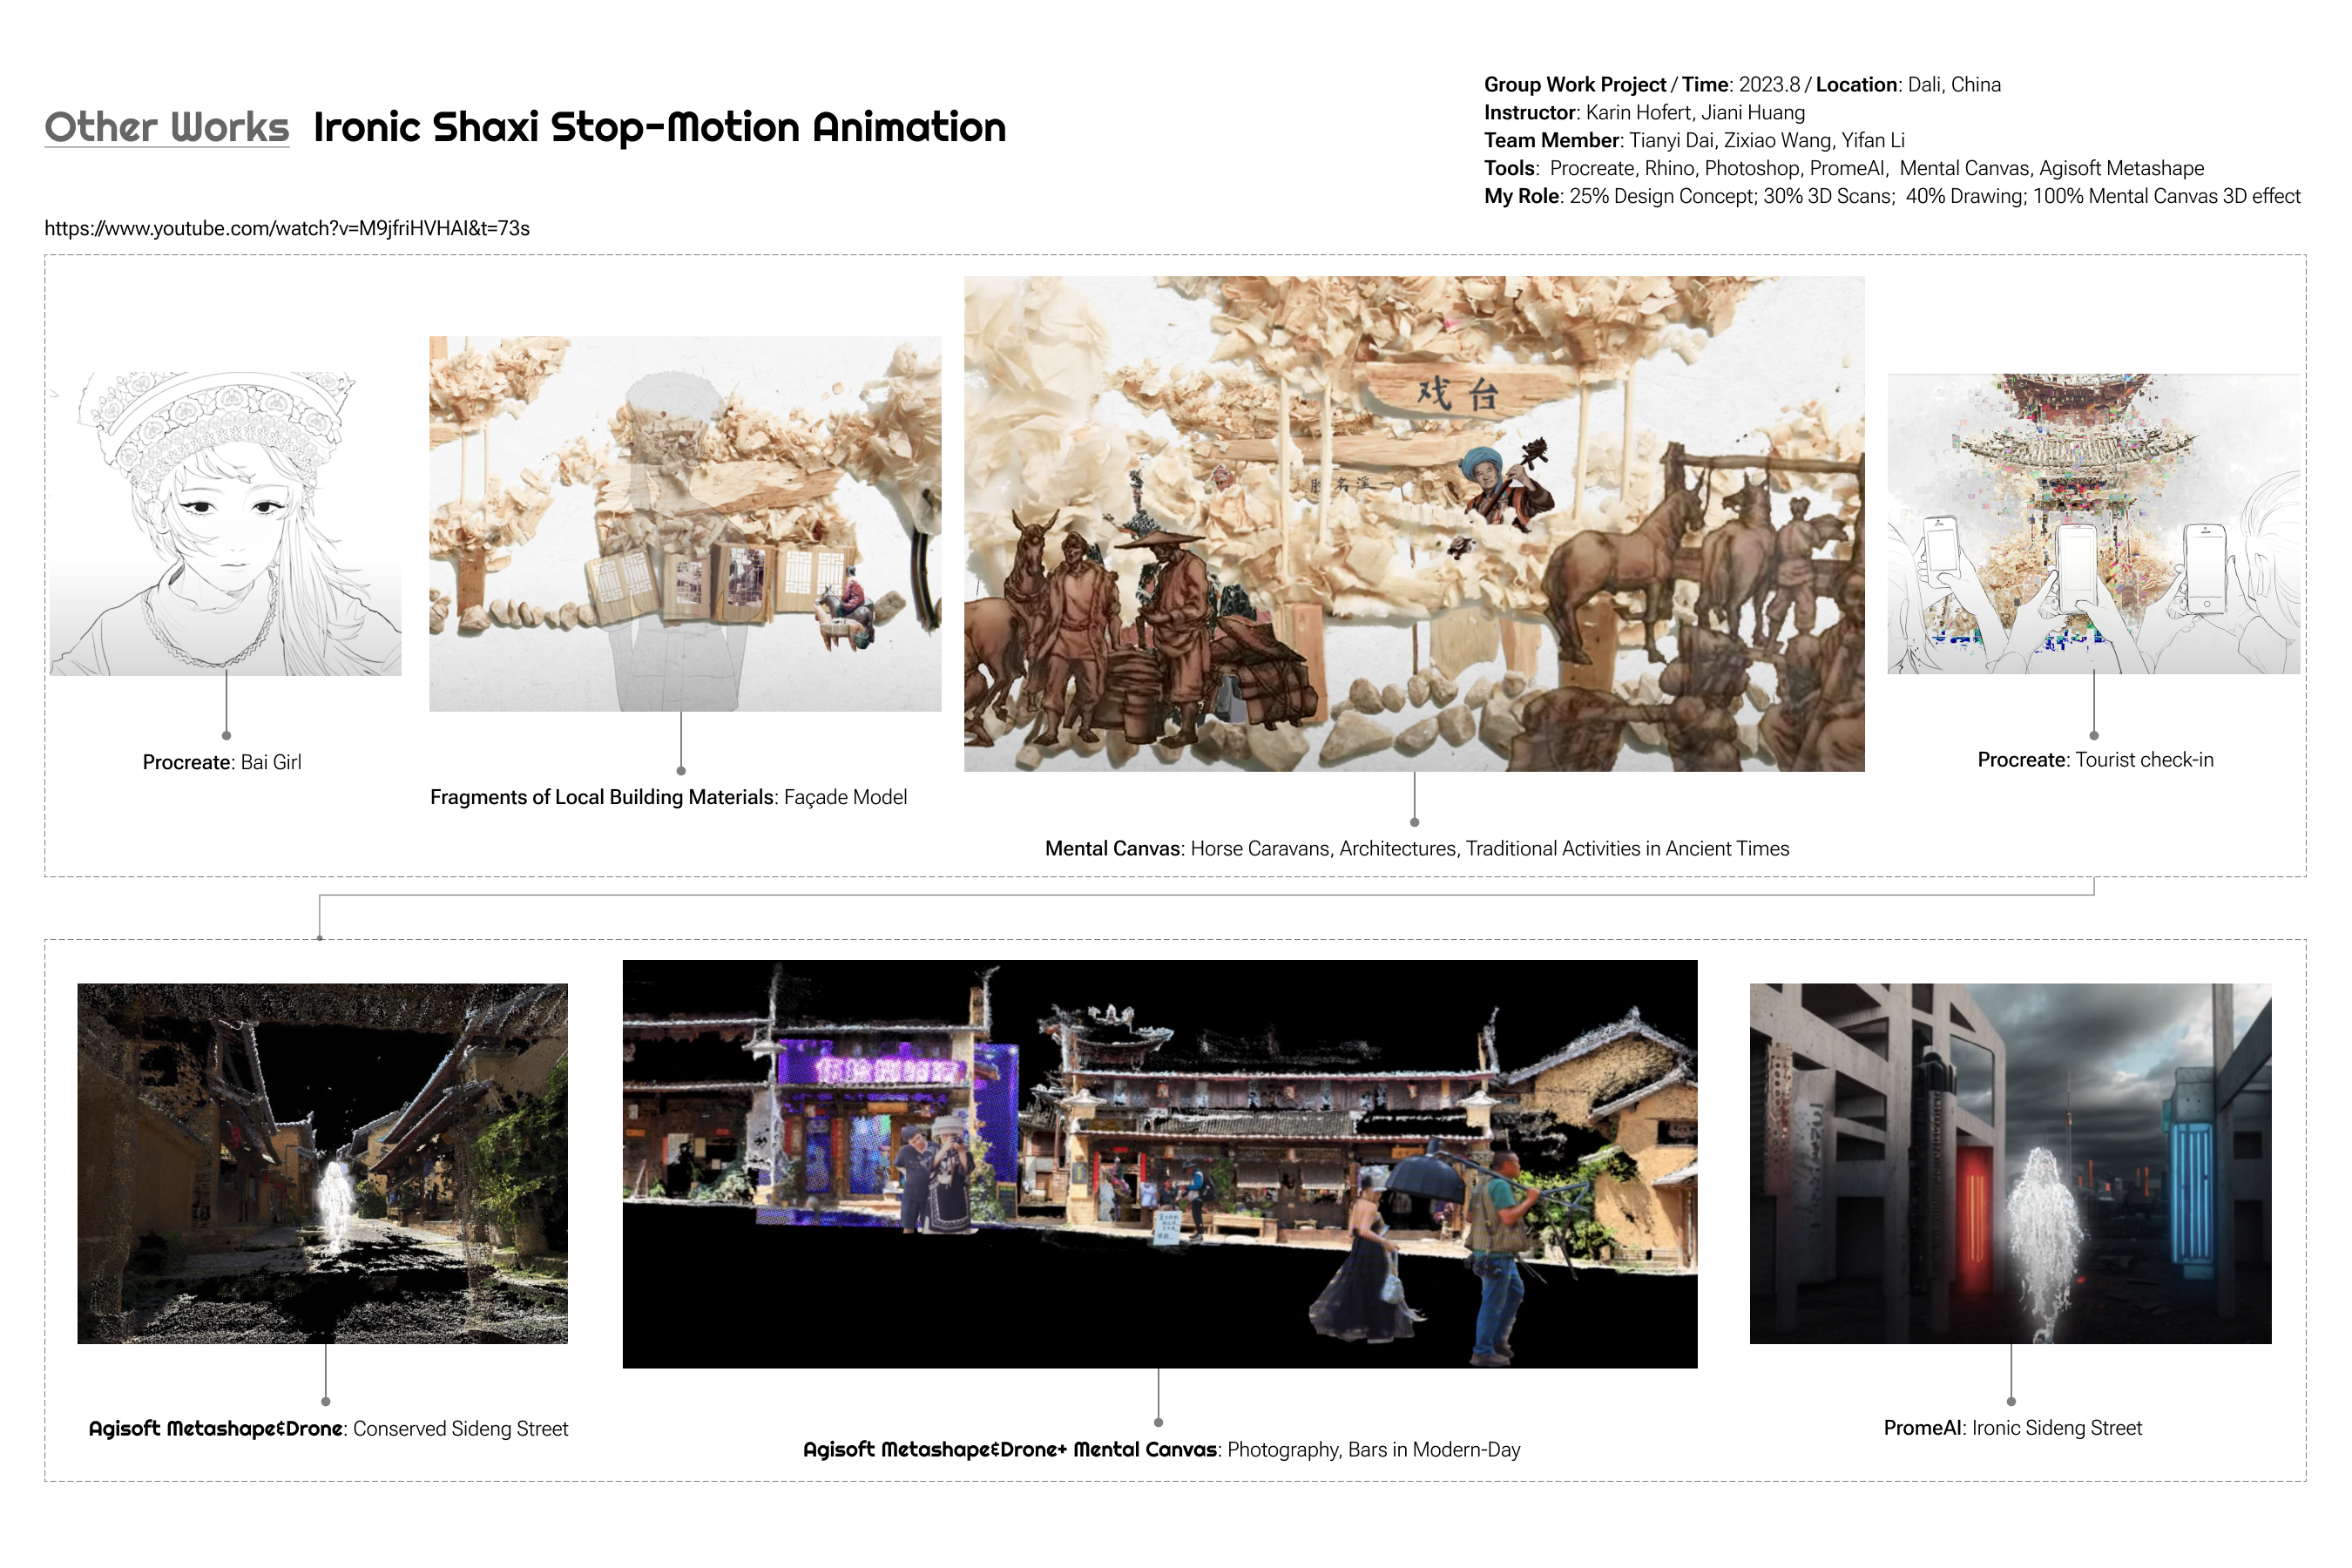Select the Ironic Sideng Street render
This screenshot has width=2352, height=1568.
pos(2010,1163)
